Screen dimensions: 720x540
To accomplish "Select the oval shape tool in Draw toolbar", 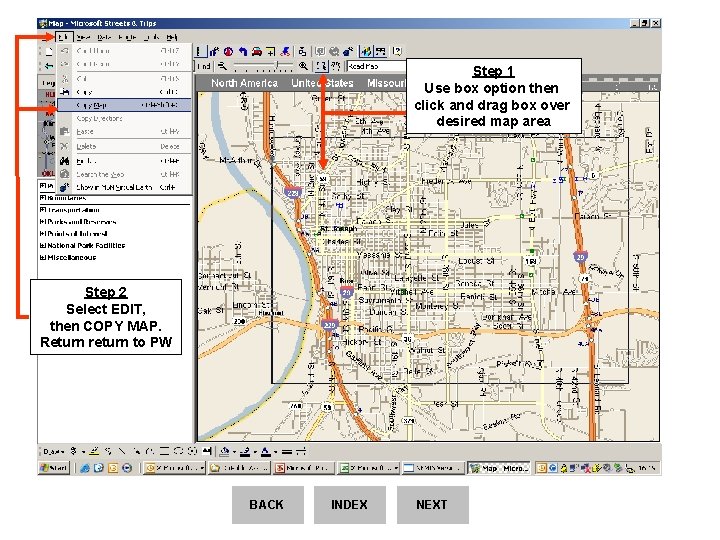I will point(178,451).
